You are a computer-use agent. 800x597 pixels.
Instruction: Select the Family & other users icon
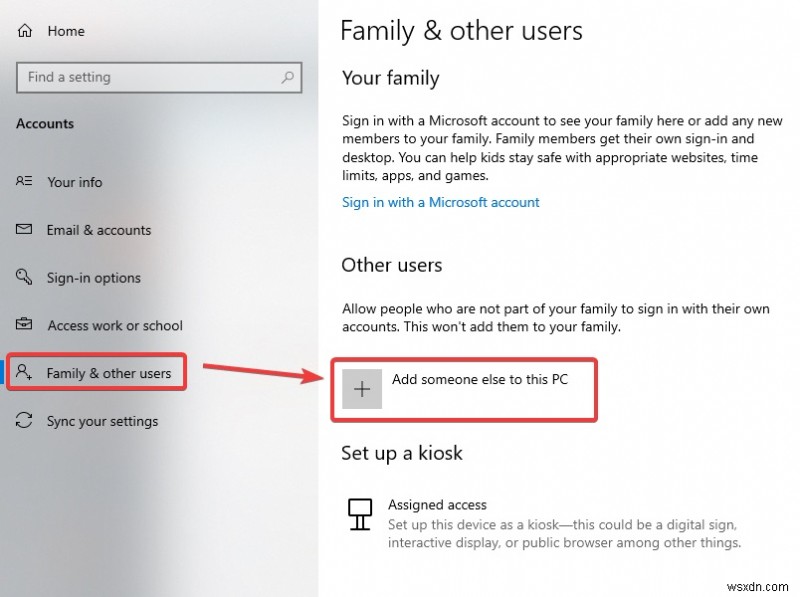(x=25, y=371)
